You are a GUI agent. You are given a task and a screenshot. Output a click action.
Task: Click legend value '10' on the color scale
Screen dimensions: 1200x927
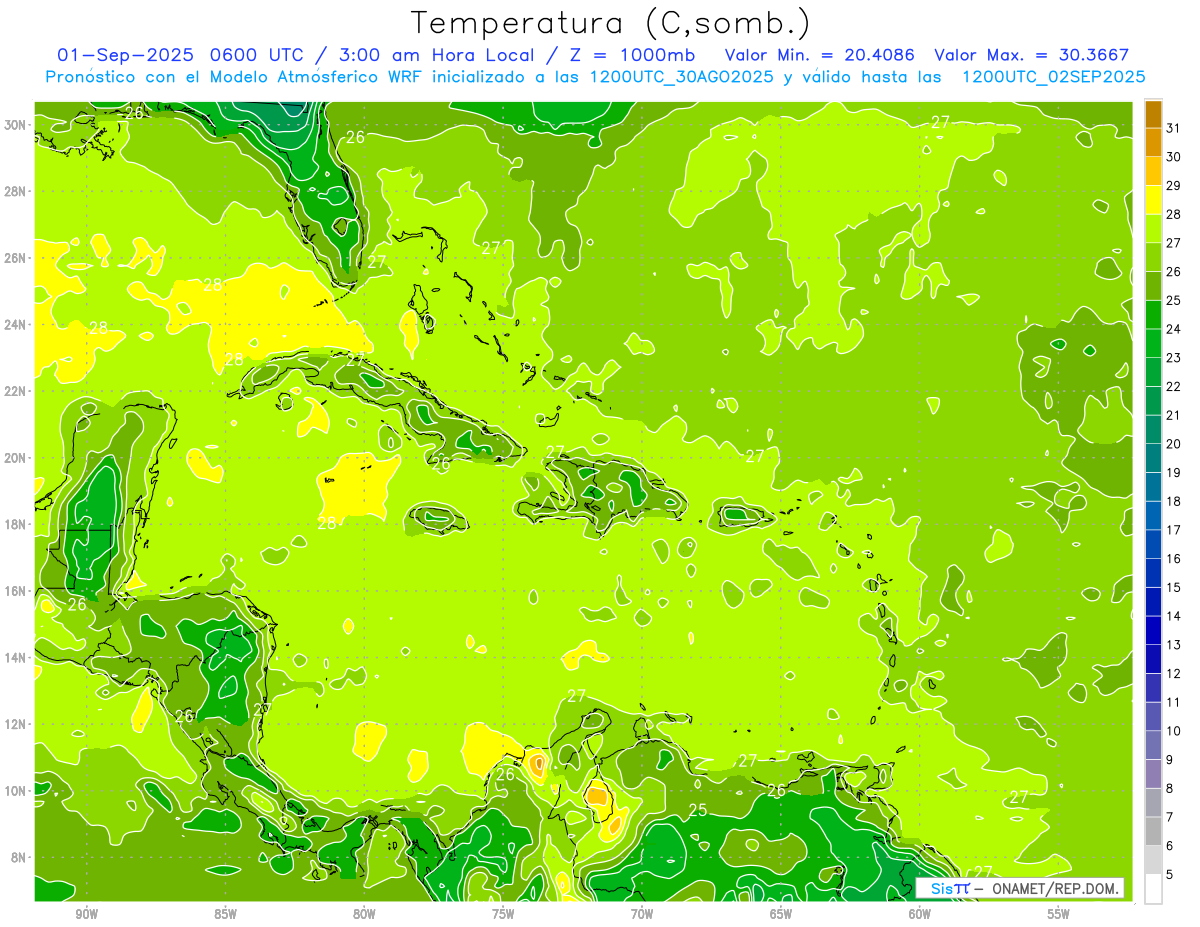[x=1174, y=730]
